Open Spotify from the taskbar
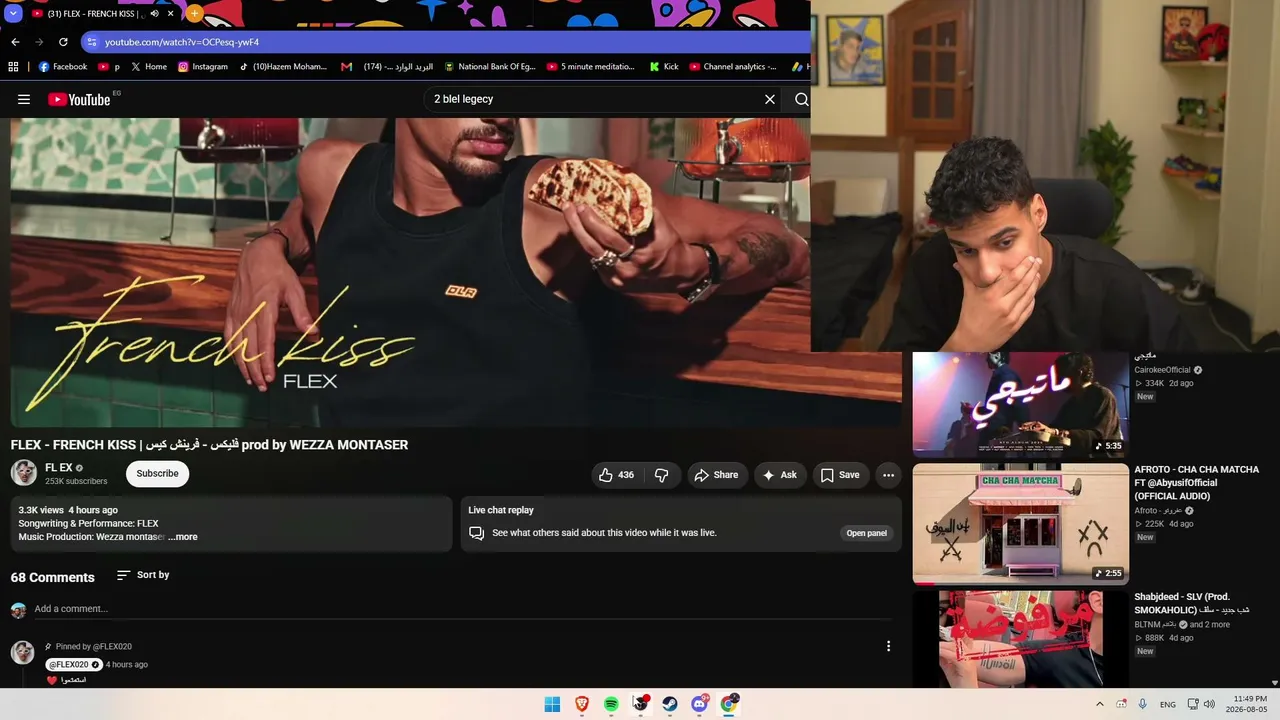Image resolution: width=1280 pixels, height=720 pixels. 611,704
